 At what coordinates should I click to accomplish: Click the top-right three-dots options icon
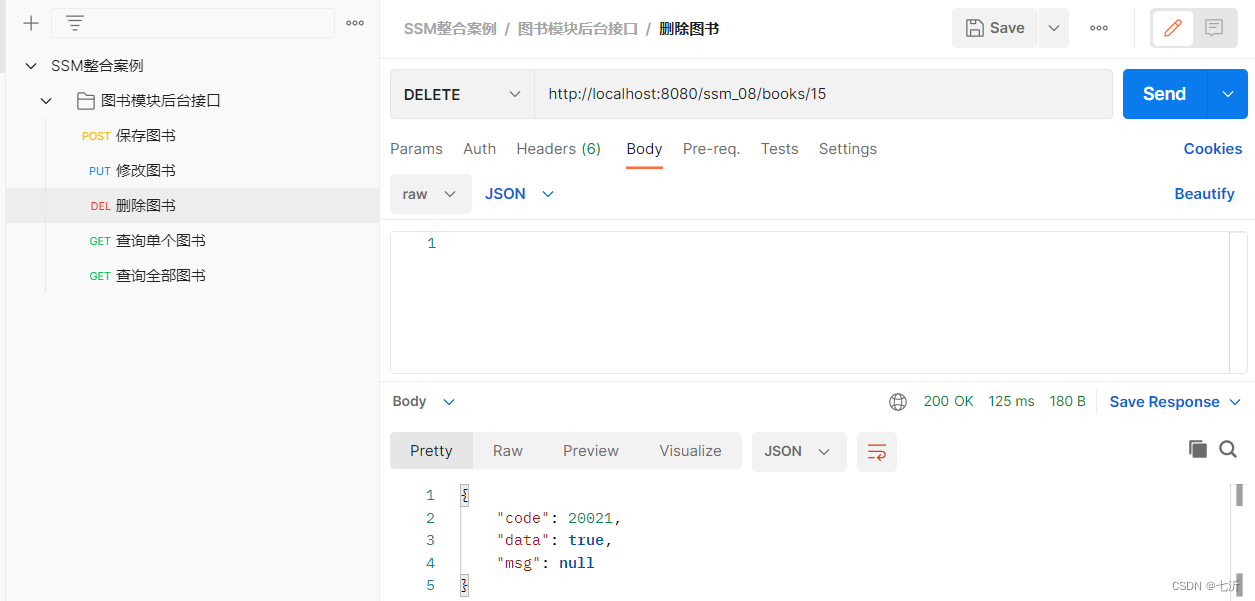click(x=1098, y=27)
